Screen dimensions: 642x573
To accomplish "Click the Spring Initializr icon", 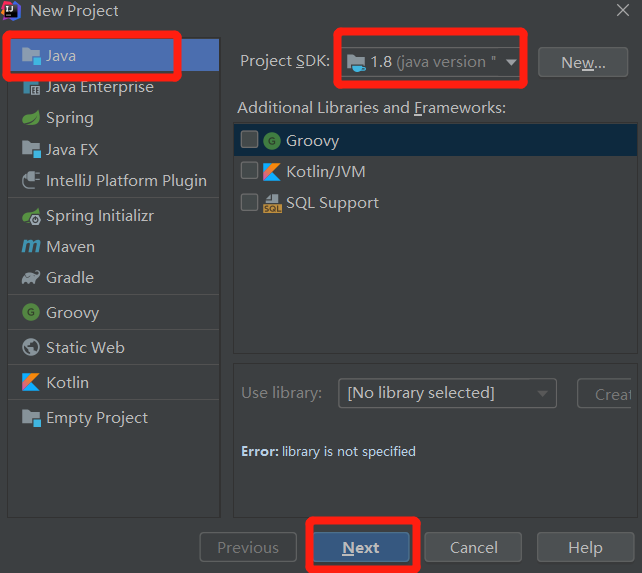I will pos(30,216).
